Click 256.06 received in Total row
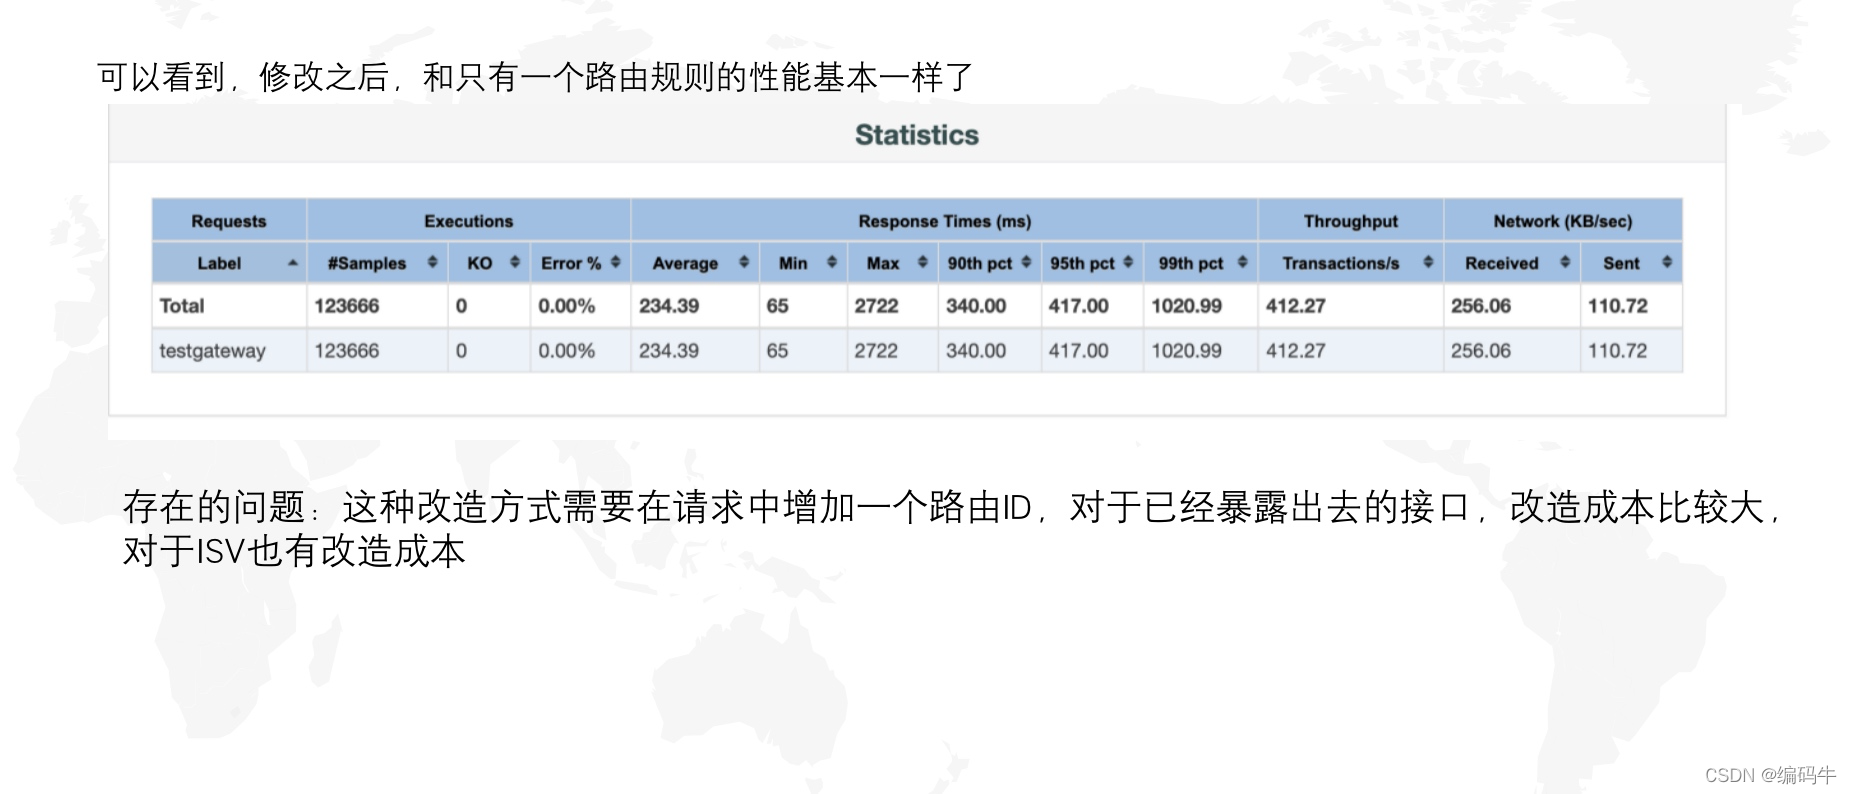1852x794 pixels. (1481, 306)
